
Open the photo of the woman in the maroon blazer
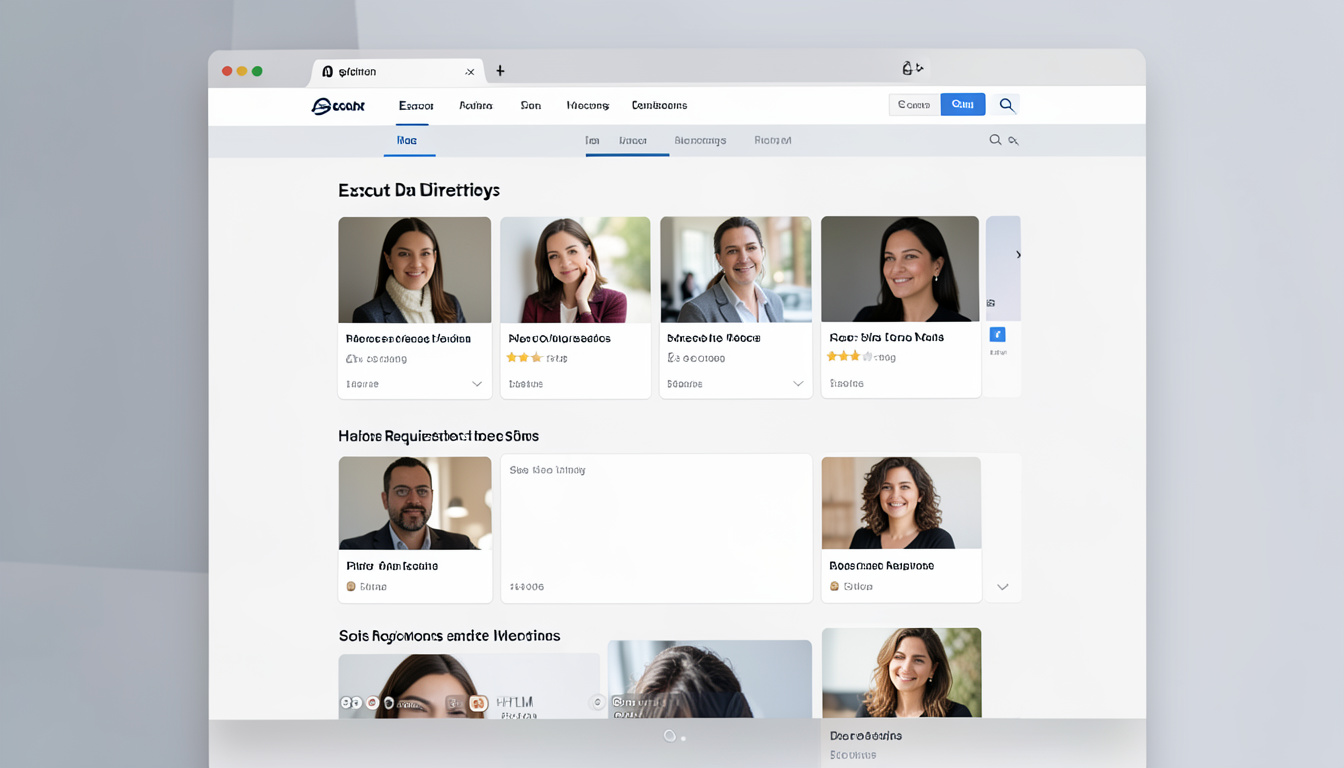click(575, 270)
